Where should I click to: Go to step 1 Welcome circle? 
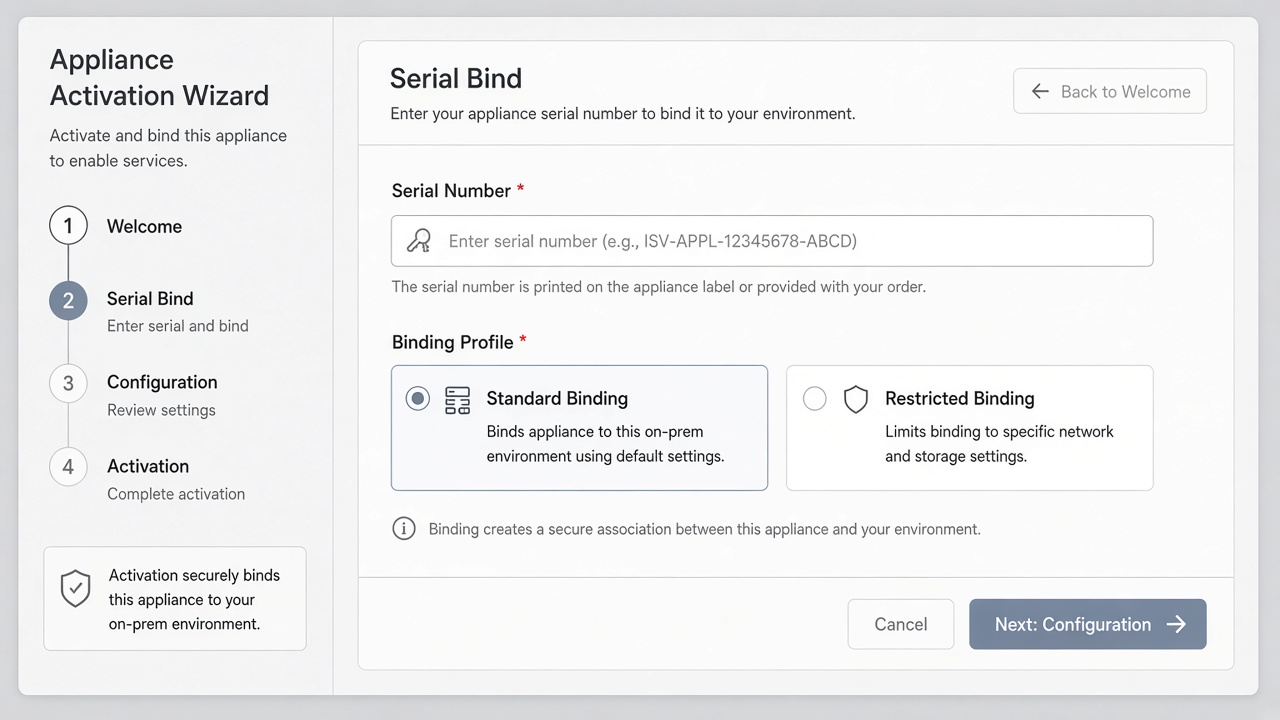point(68,226)
